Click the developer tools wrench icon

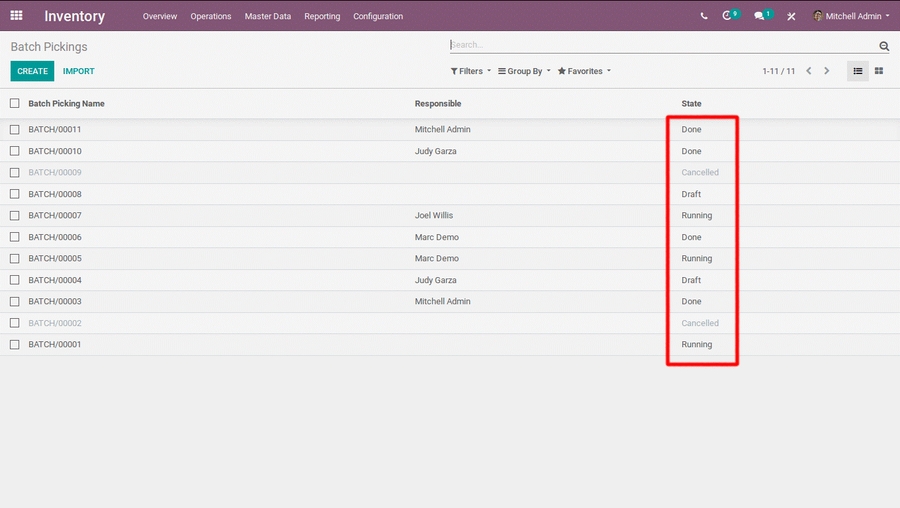tap(791, 16)
